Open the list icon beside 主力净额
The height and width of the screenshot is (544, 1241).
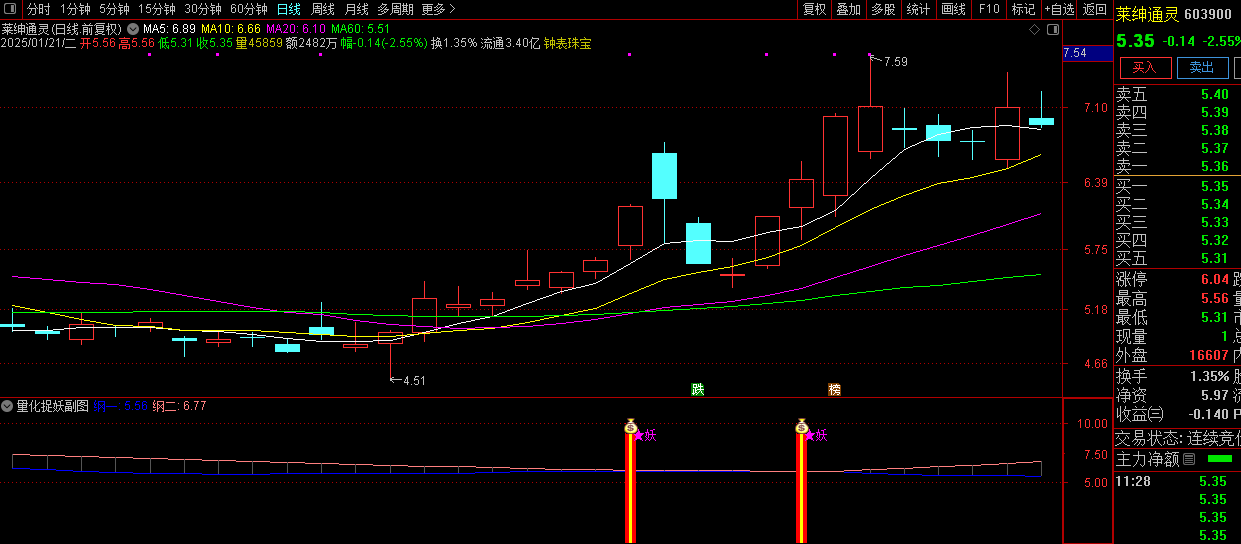[x=1189, y=459]
